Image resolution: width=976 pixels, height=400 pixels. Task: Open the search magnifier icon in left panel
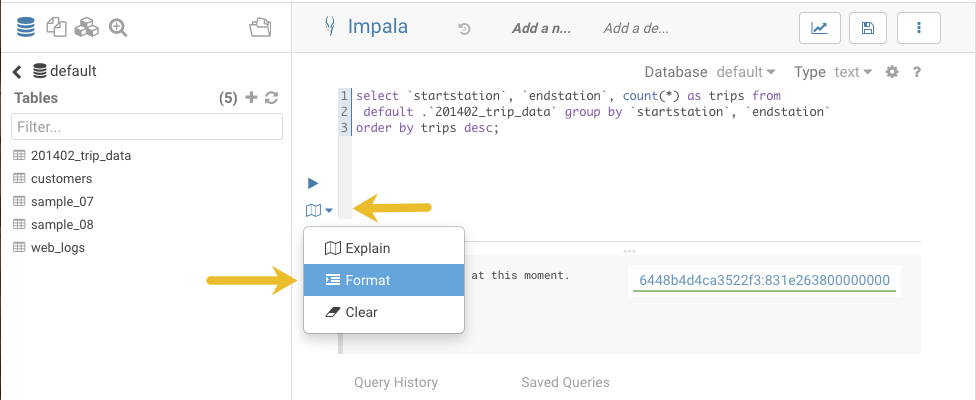118,28
